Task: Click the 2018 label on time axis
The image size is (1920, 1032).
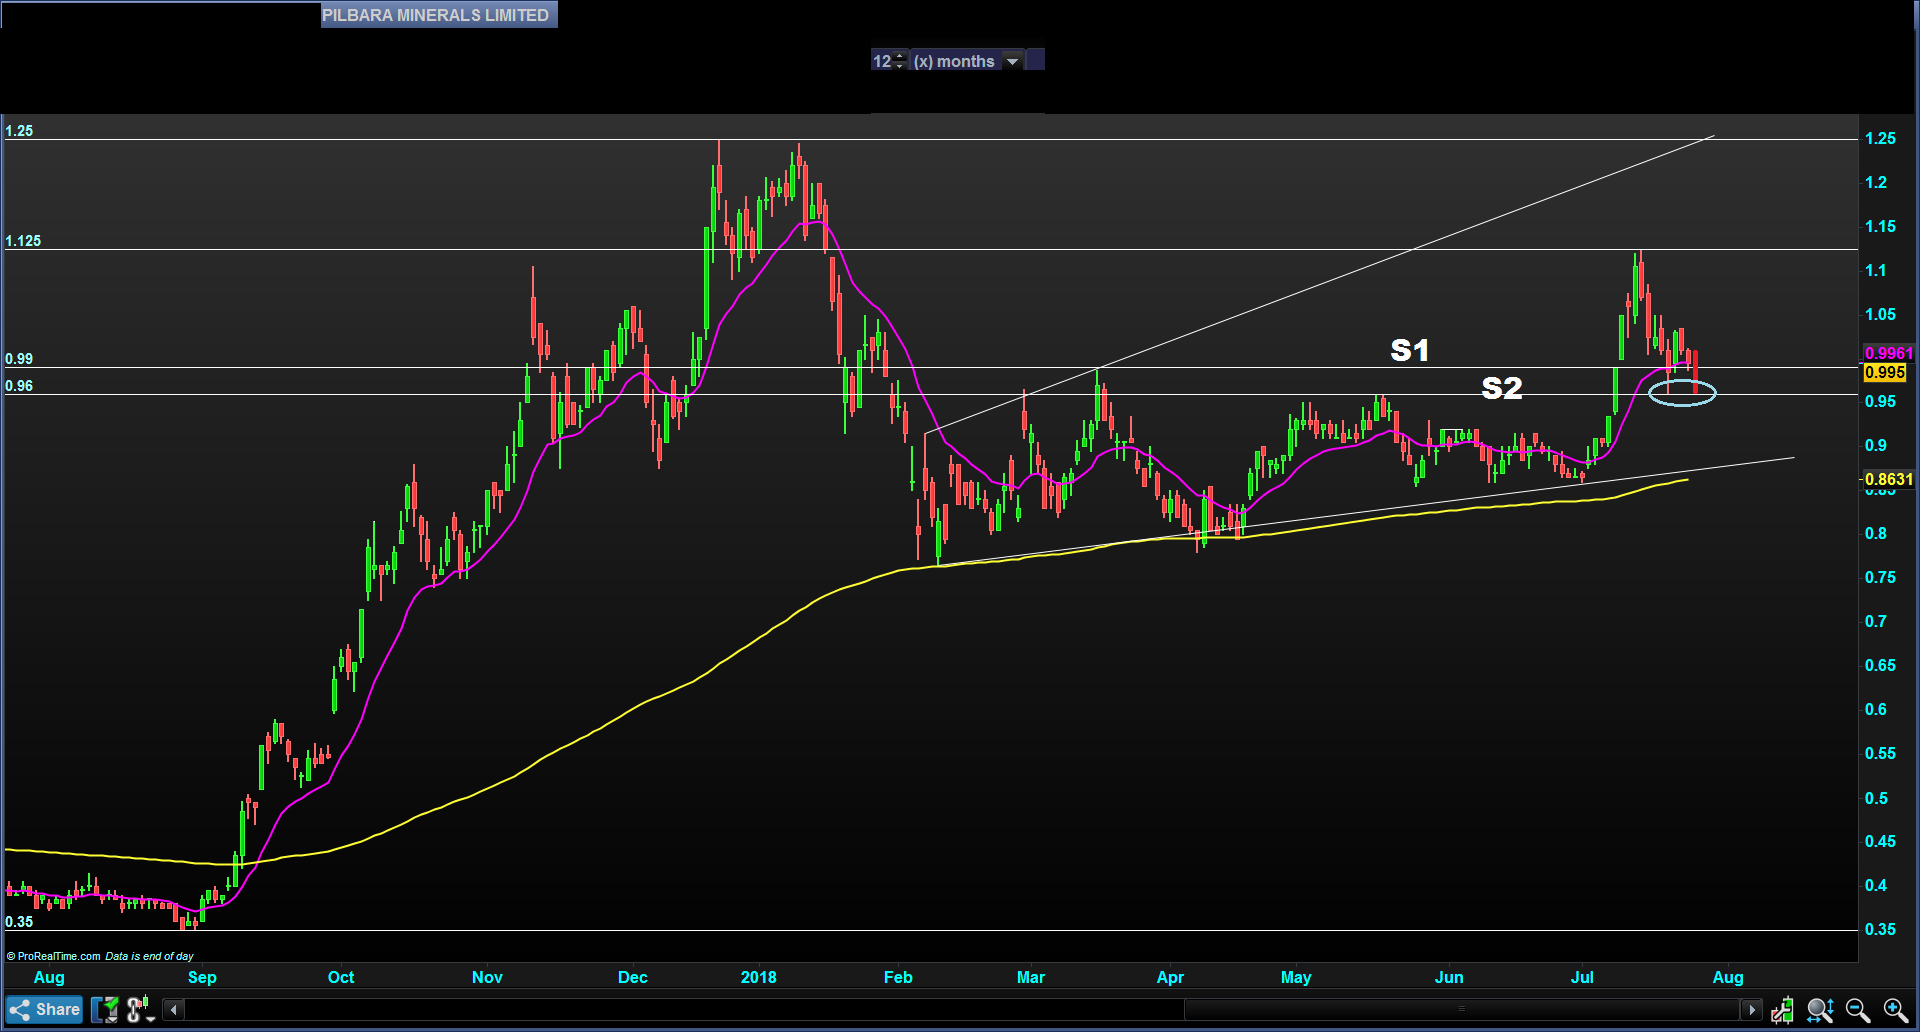Action: click(759, 977)
